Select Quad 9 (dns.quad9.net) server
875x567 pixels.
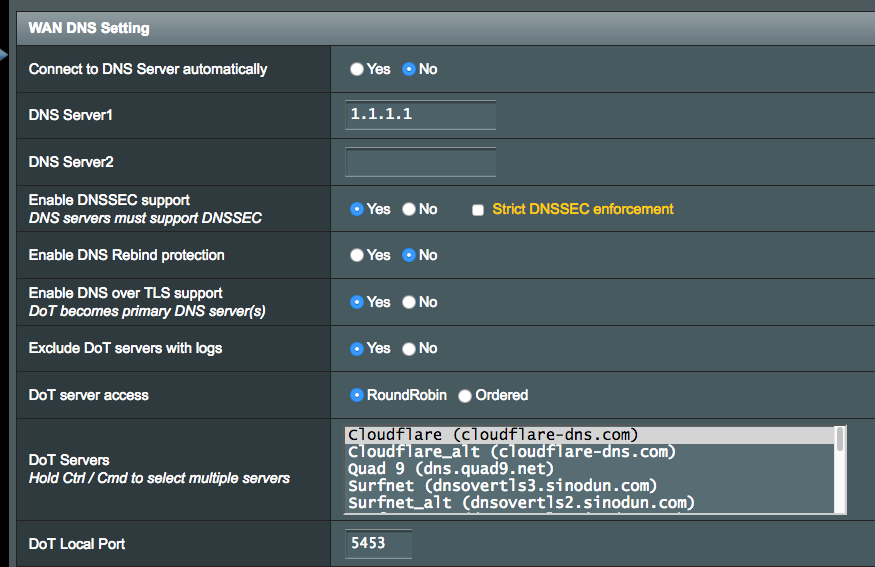point(450,469)
